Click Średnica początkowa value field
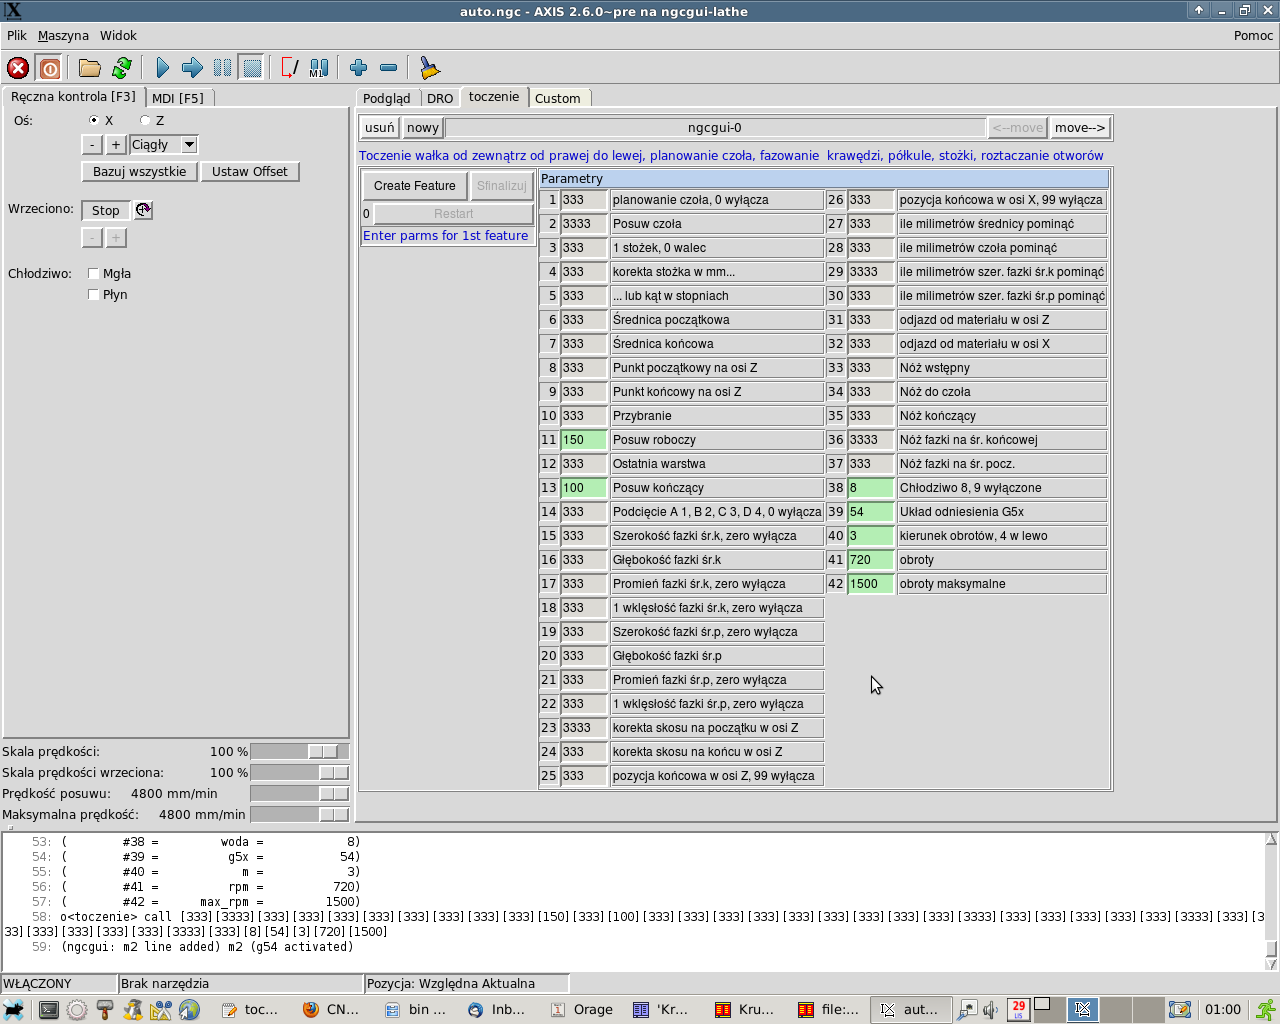This screenshot has width=1280, height=1024. pyautogui.click(x=584, y=320)
